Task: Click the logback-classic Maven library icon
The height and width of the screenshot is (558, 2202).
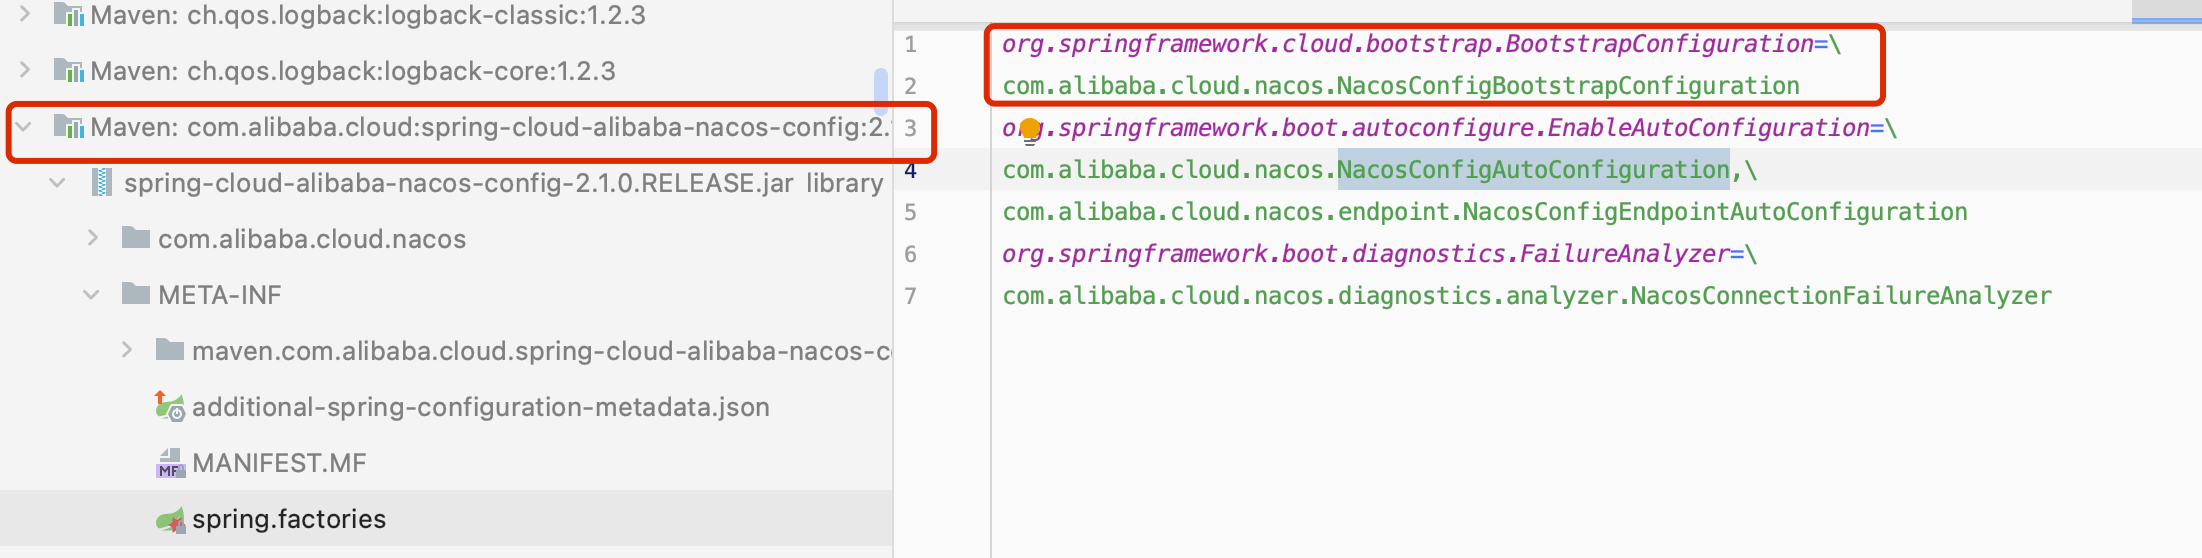Action: pos(68,15)
